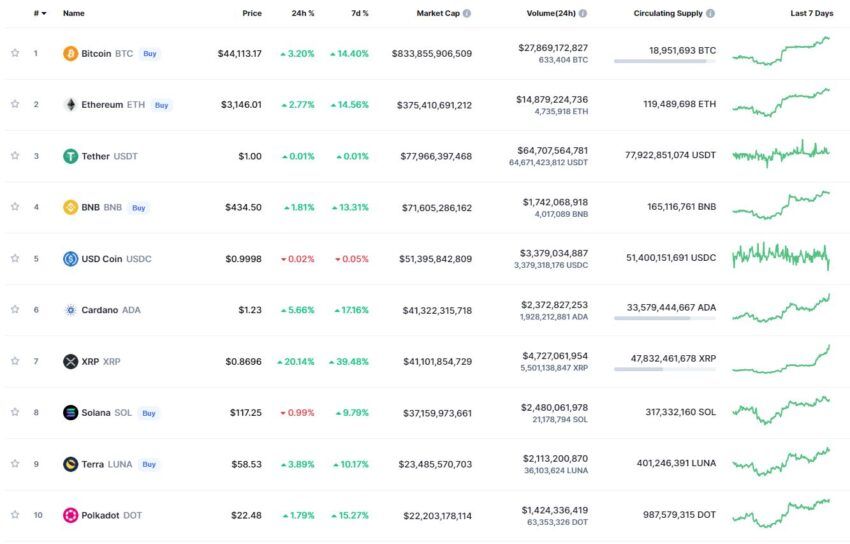
Task: Click Cardano 7d change 17.16%
Action: [x=351, y=310]
